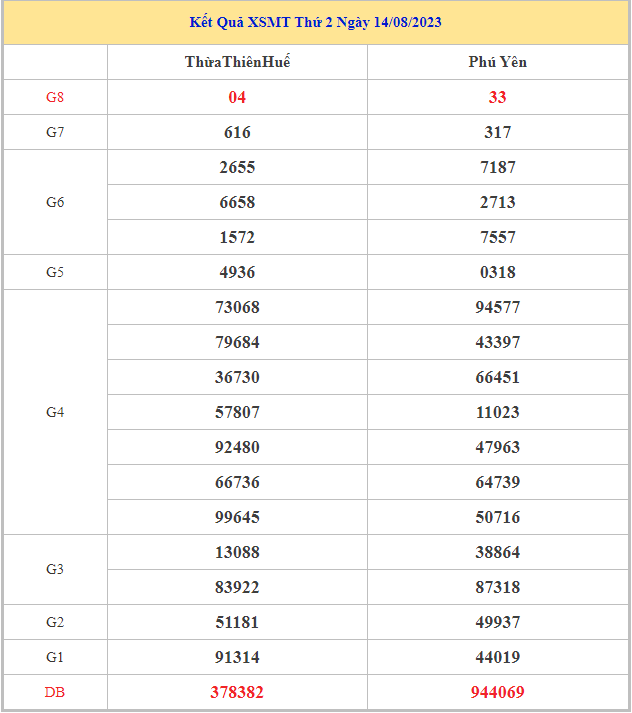The height and width of the screenshot is (713, 632).
Task: Click the DB special prize label
Action: pyautogui.click(x=55, y=692)
